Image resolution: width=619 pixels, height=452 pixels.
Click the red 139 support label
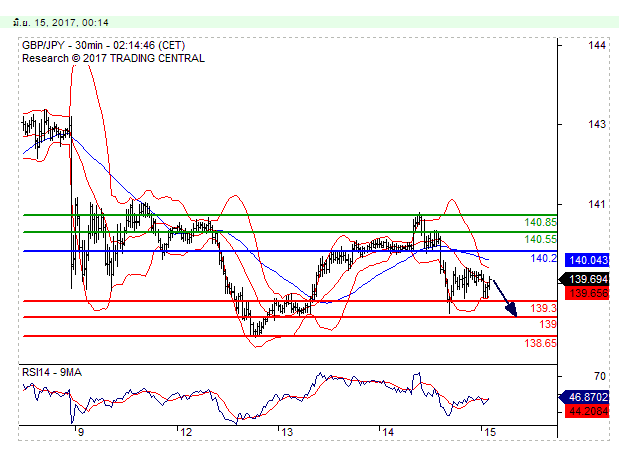click(x=548, y=324)
